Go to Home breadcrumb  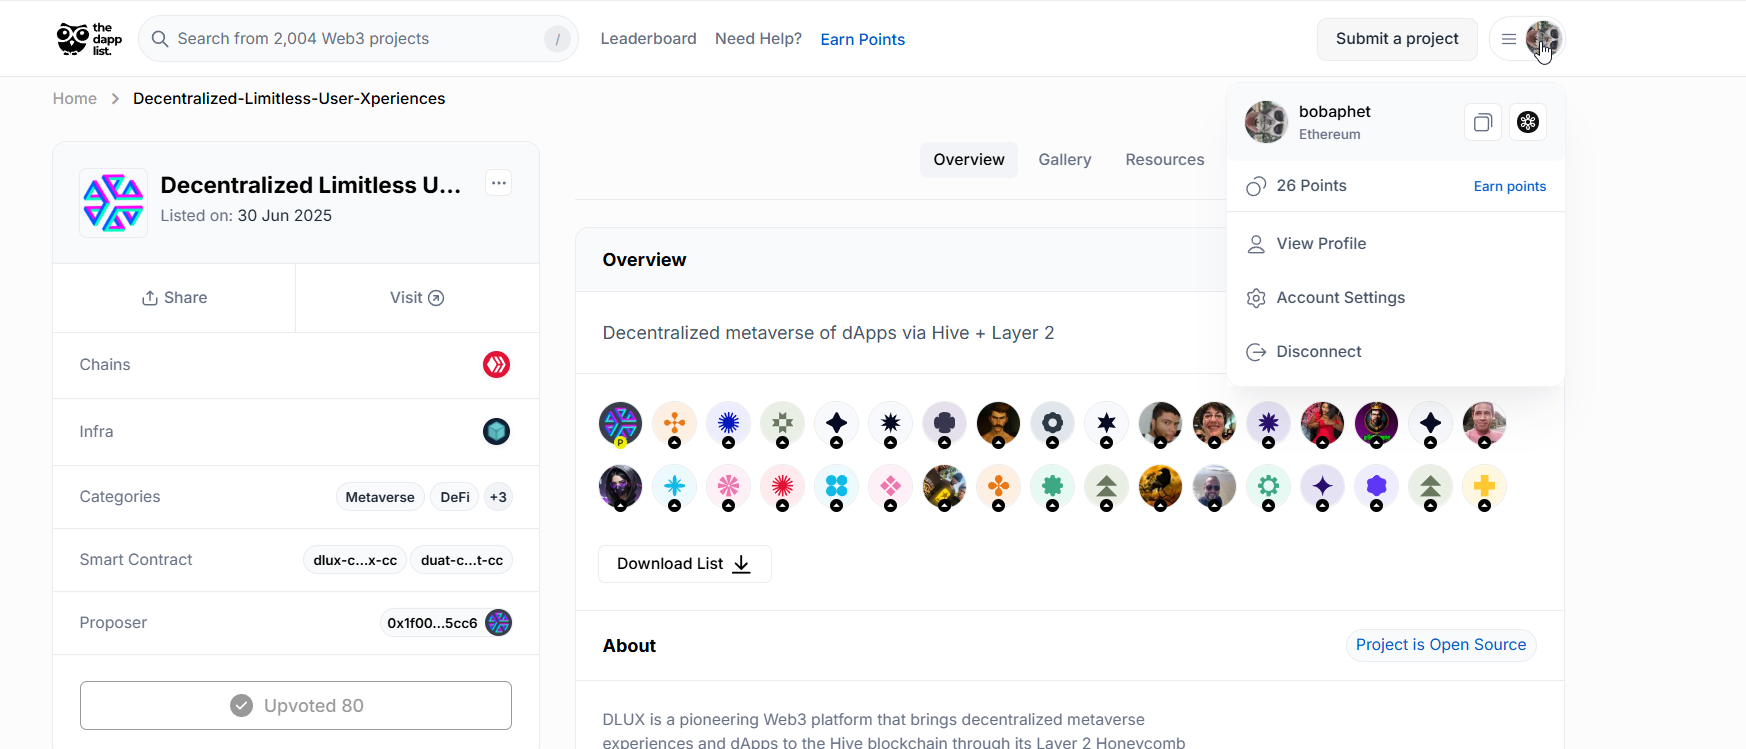click(x=75, y=99)
